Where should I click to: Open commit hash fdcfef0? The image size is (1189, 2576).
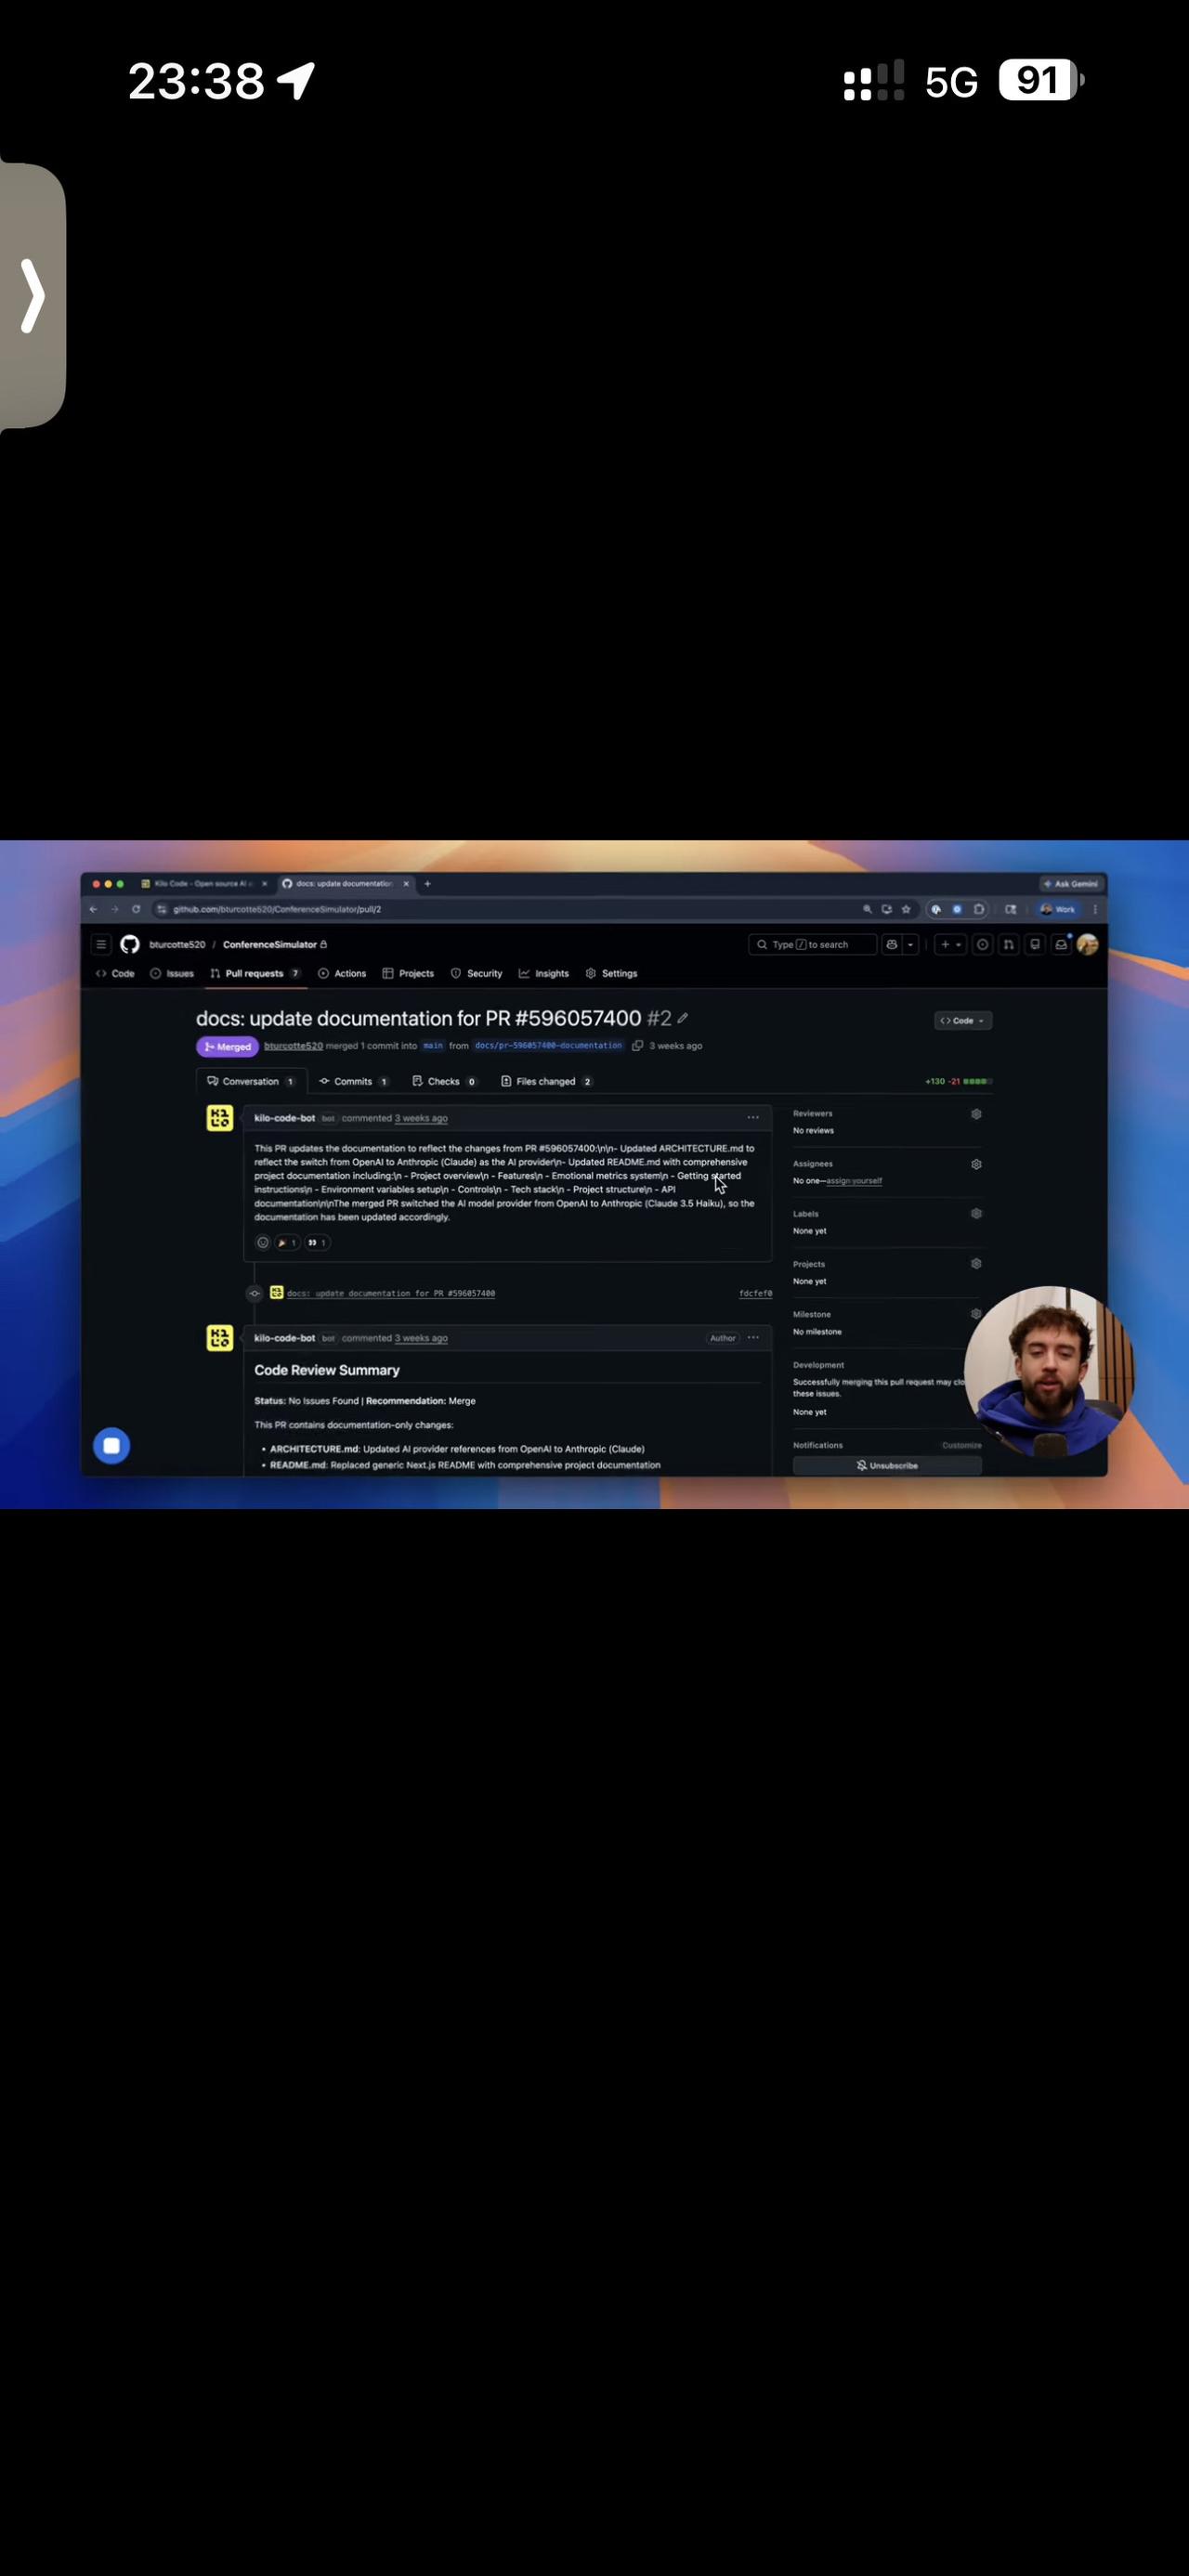tap(755, 1294)
